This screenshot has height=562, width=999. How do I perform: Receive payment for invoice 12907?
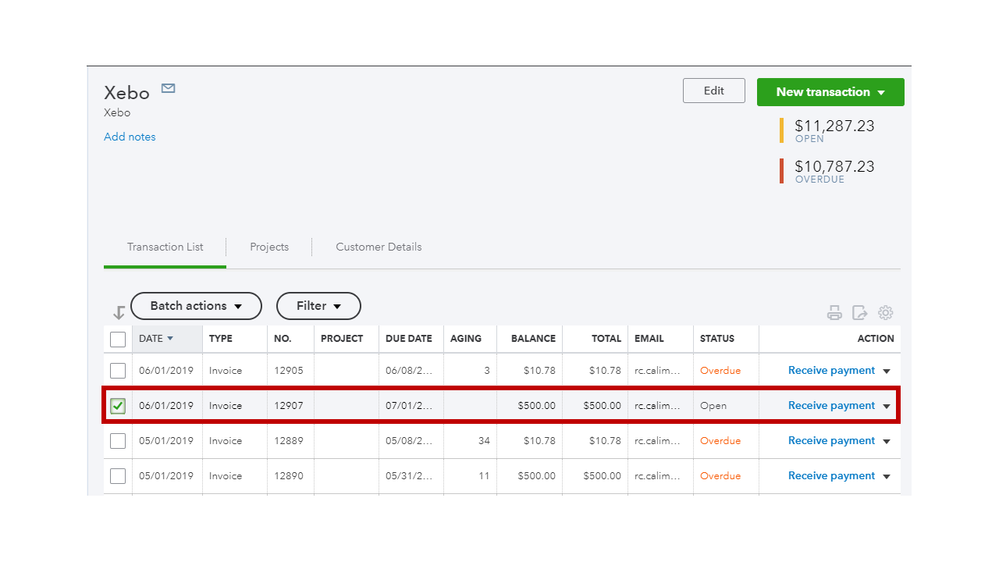(831, 406)
